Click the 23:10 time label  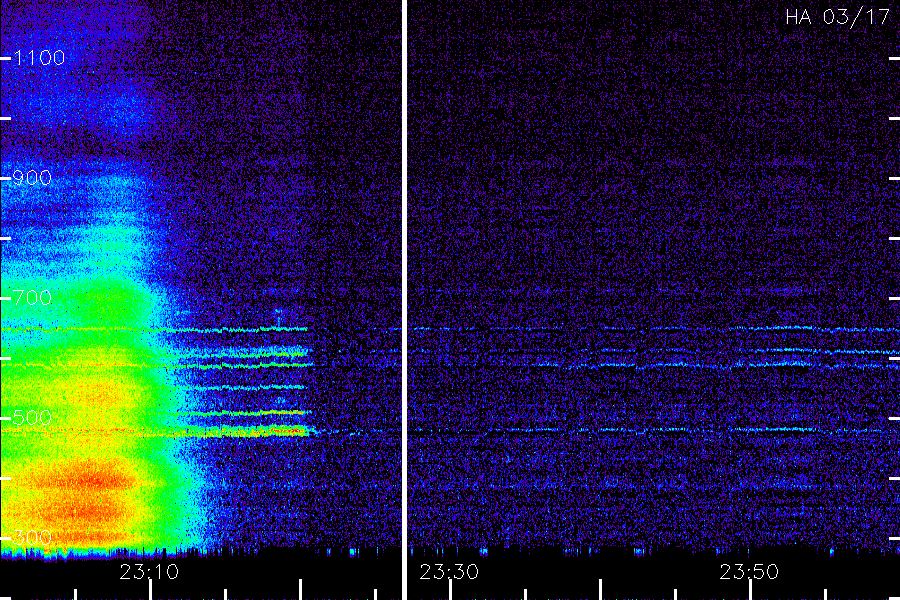(x=149, y=572)
